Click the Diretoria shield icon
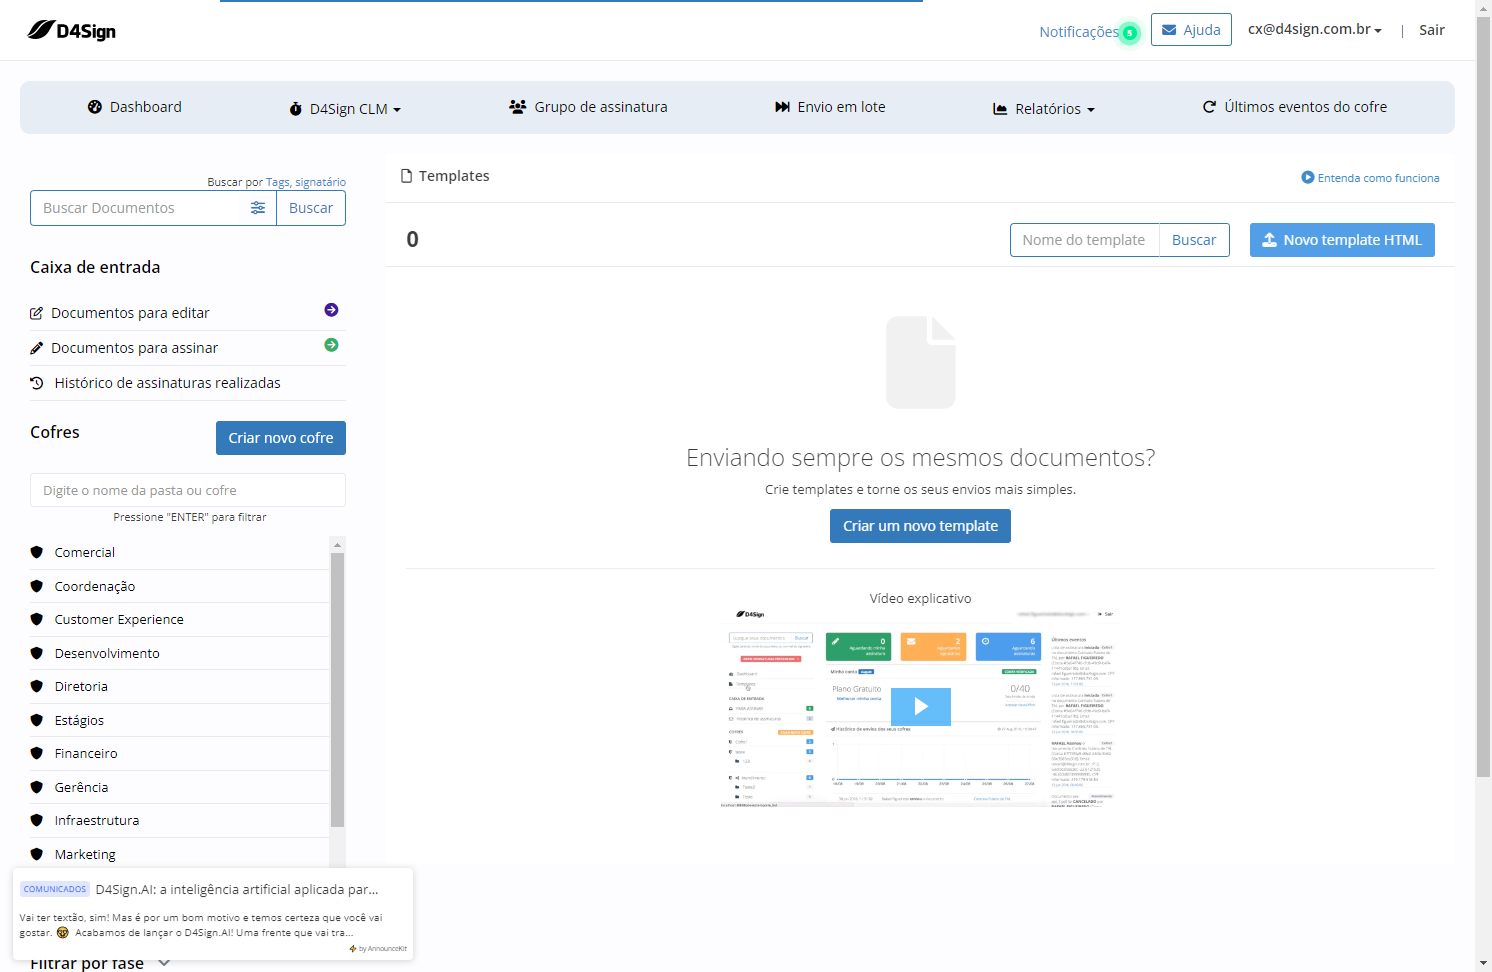This screenshot has height=972, width=1492. pos(37,686)
